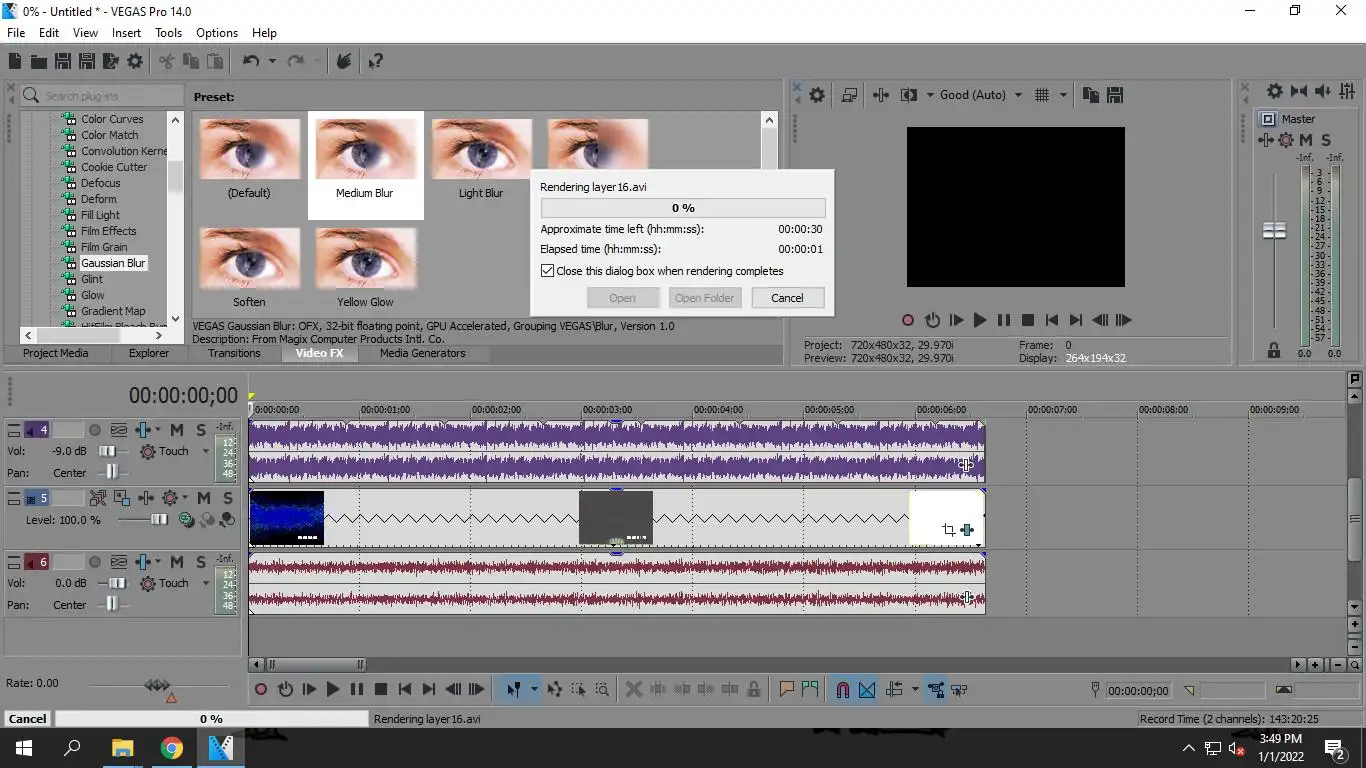Open Project Properties gear in main toolbar
1366x768 pixels.
point(135,61)
